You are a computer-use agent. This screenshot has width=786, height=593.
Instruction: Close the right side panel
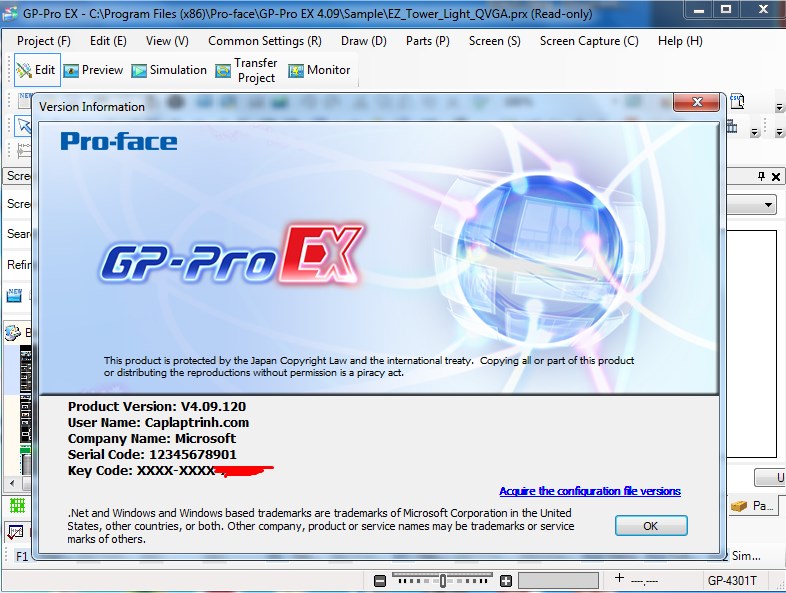775,176
